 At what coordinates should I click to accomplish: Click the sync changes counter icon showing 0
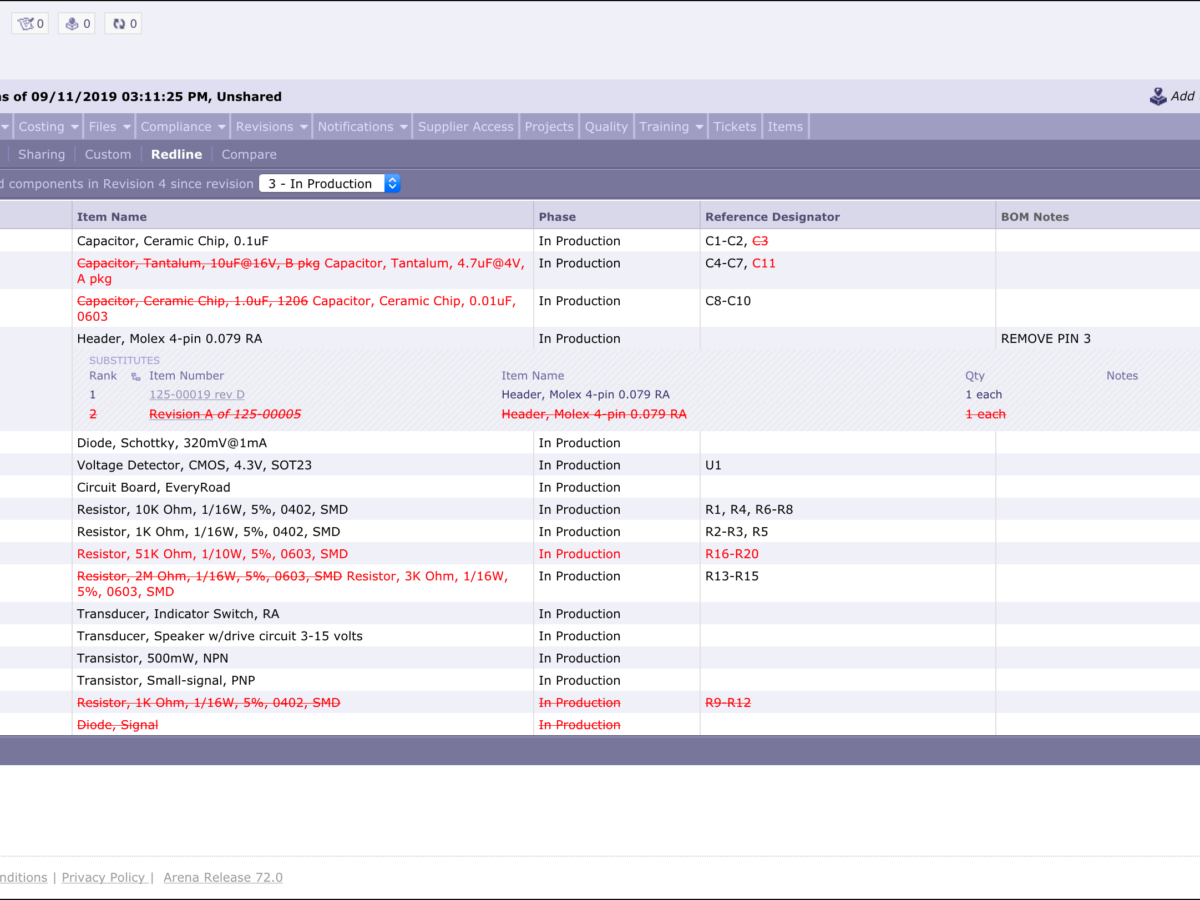[x=122, y=22]
